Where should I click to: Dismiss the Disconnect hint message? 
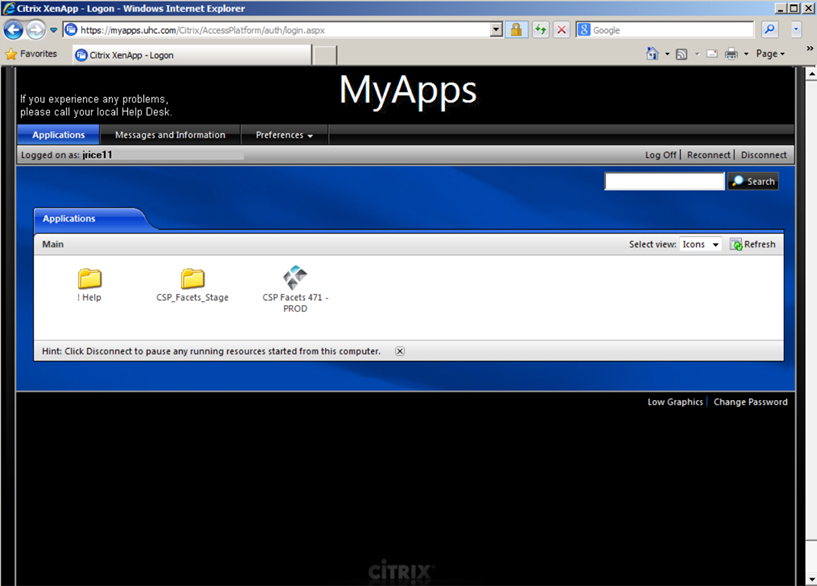[400, 351]
